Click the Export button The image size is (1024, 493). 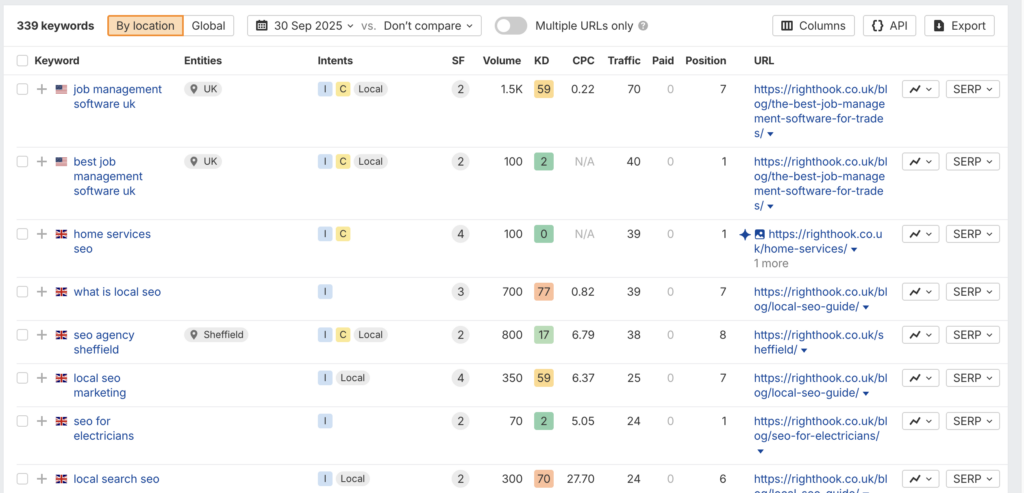[x=959, y=26]
